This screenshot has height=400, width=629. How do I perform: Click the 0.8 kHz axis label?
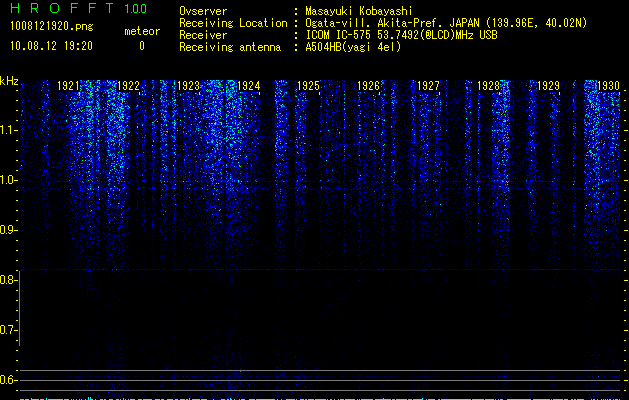click(x=8, y=280)
